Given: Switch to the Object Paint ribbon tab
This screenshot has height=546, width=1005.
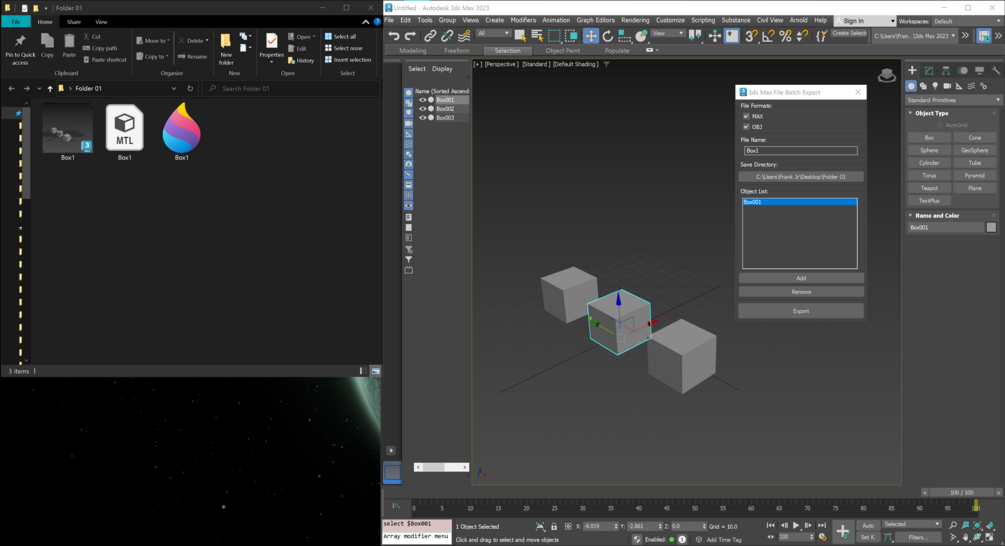Looking at the screenshot, I should (x=563, y=51).
